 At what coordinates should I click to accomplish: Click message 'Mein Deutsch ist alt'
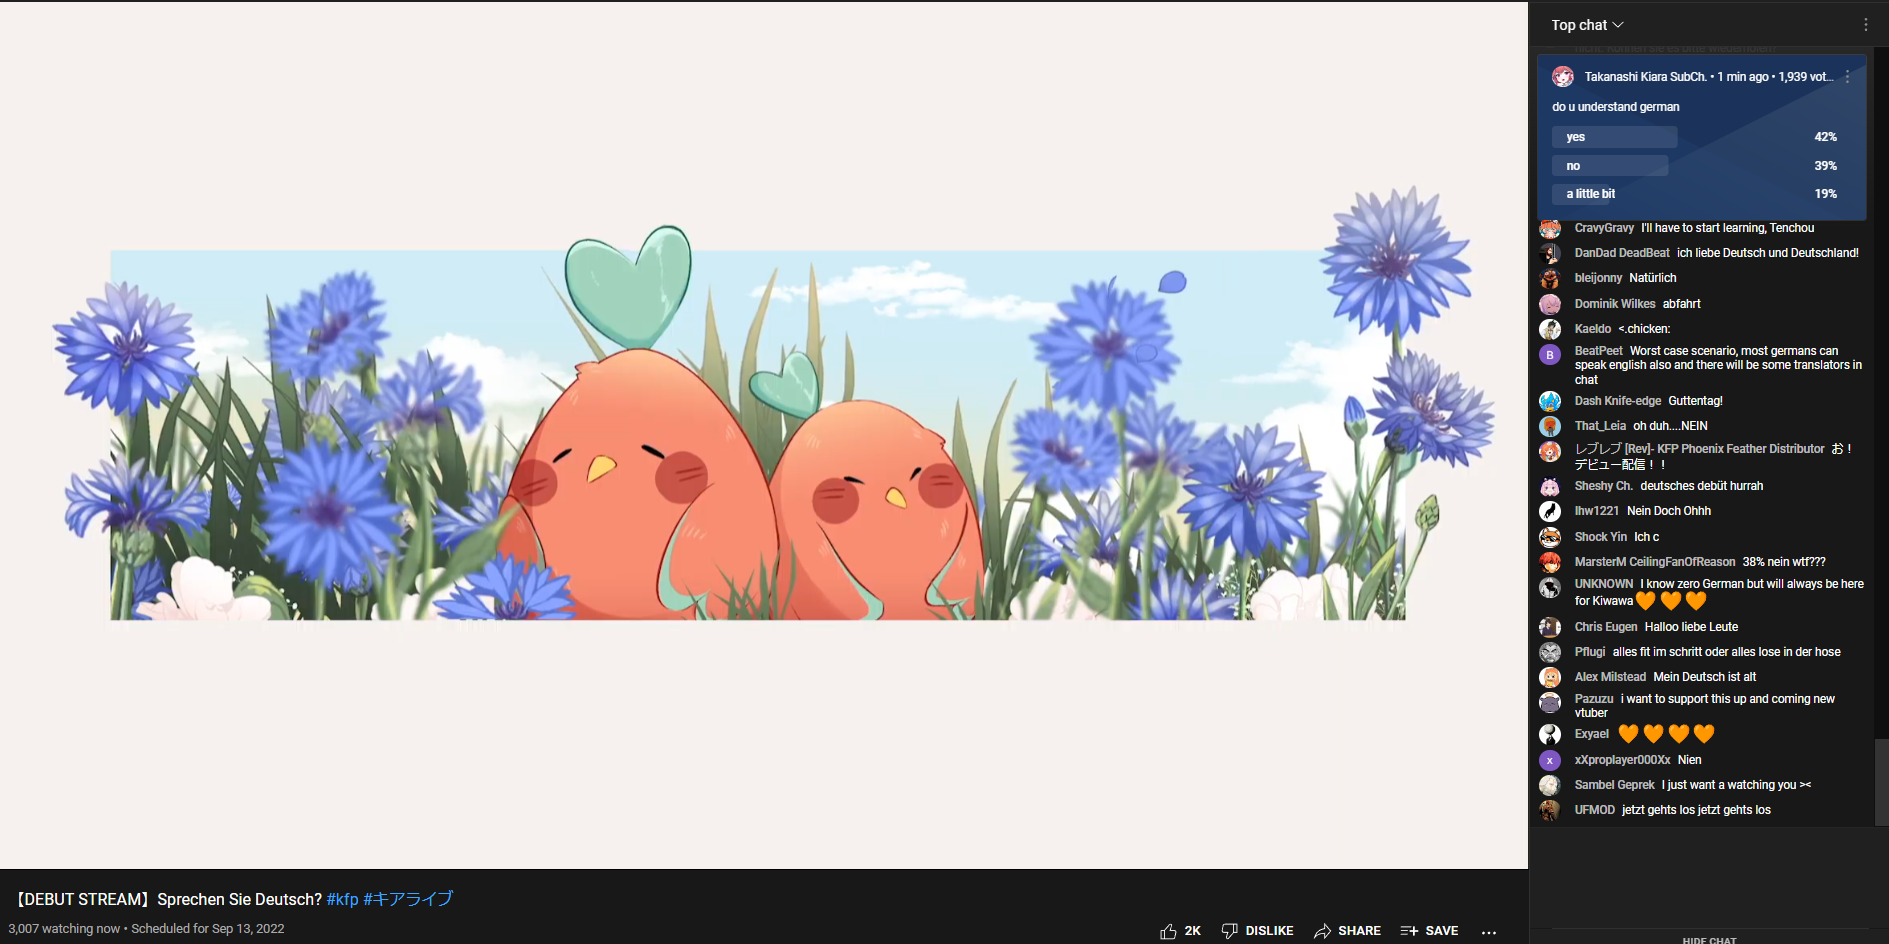[x=1704, y=677]
